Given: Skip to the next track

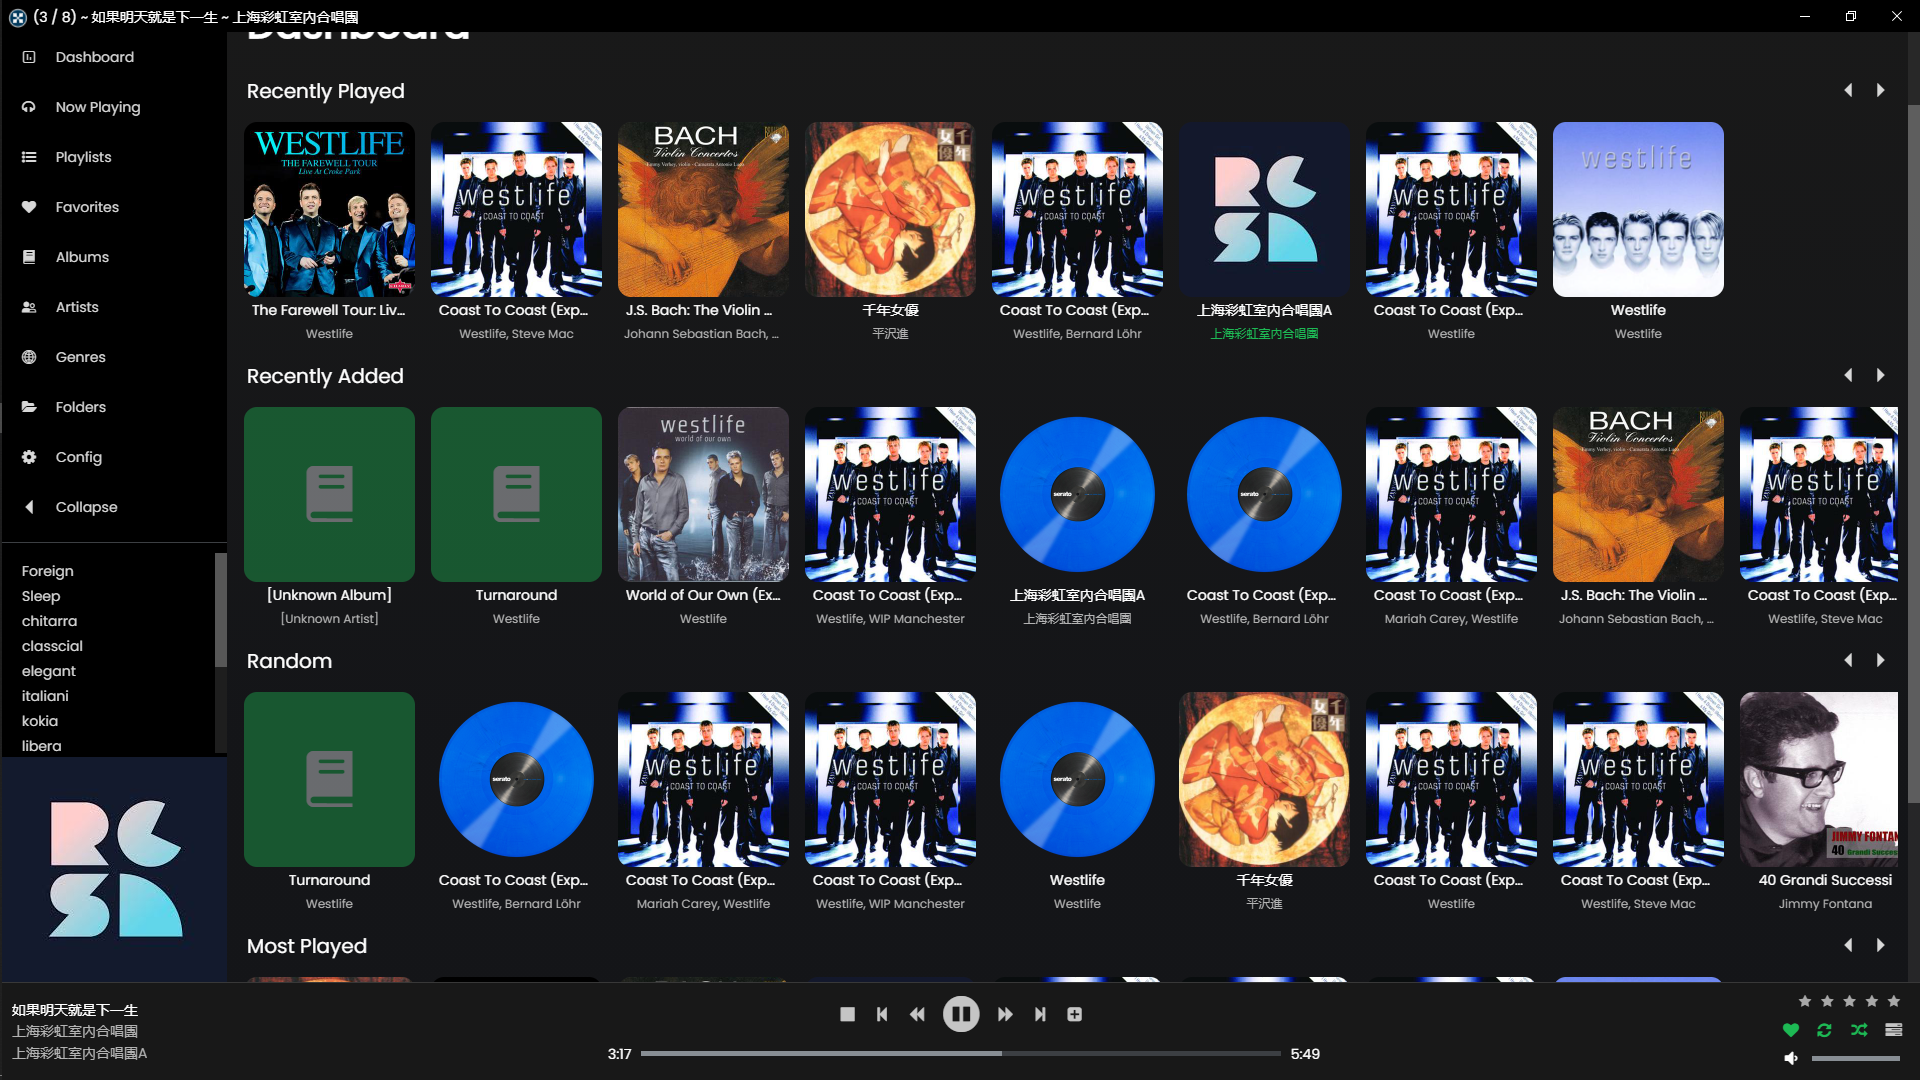Looking at the screenshot, I should pos(1040,1014).
